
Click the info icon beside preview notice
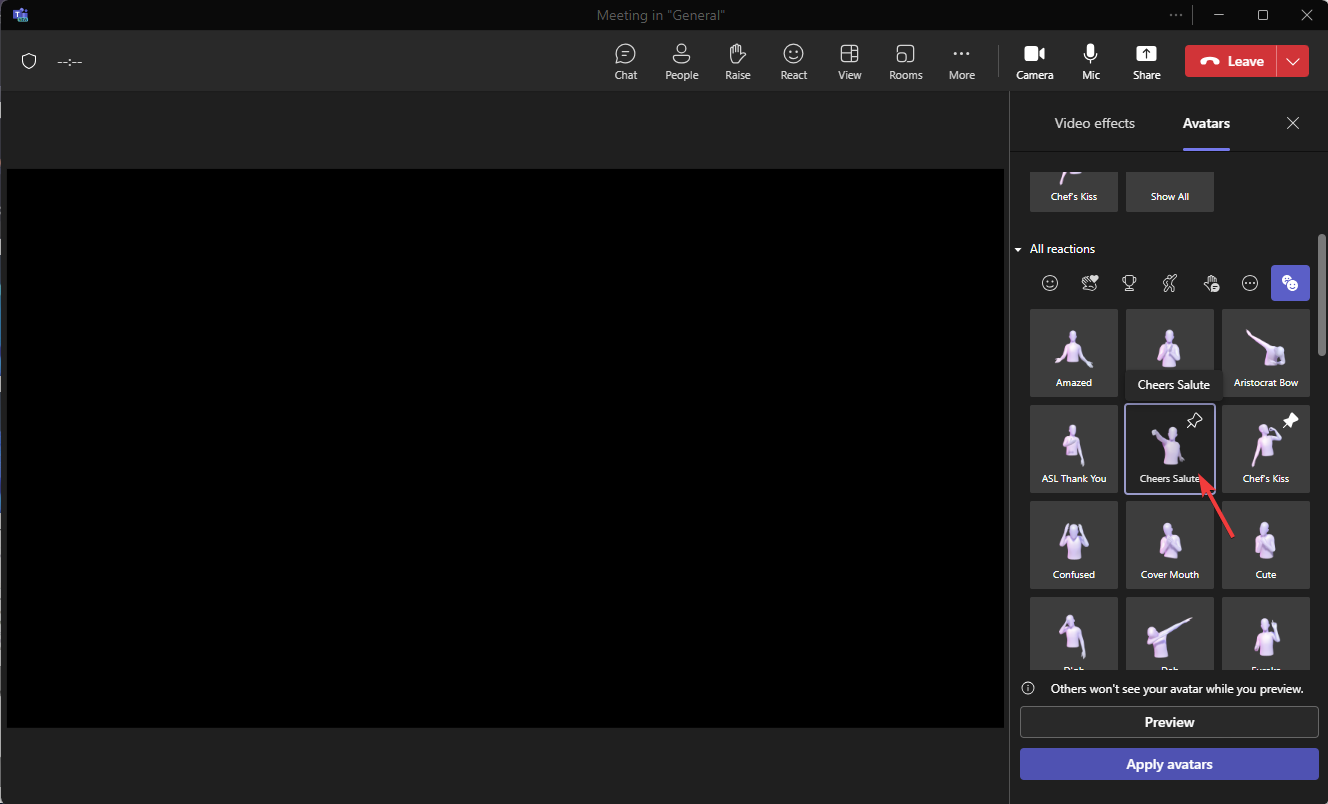point(1028,689)
